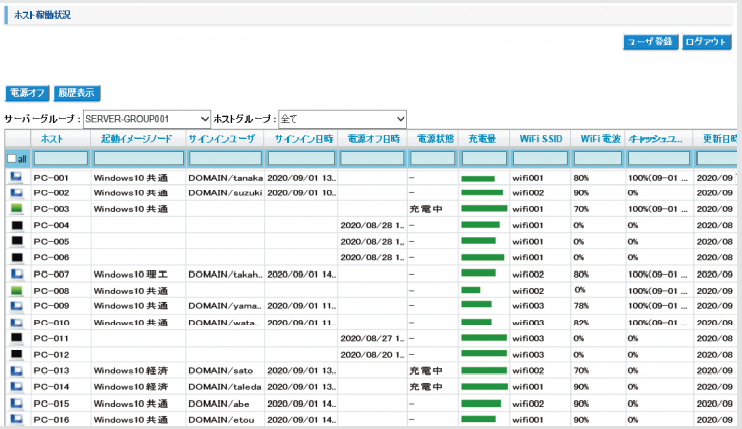Click the 履歴表示 button
Viewport: 742px width, 429px height.
point(77,93)
